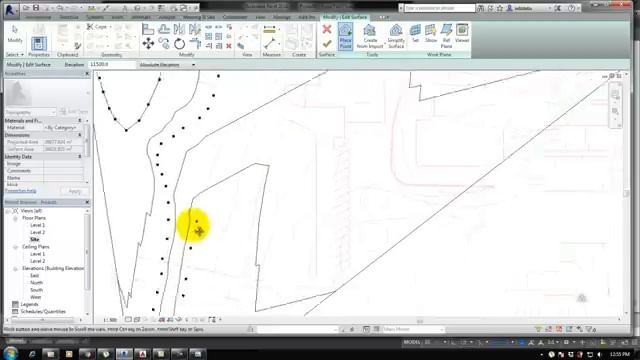Image resolution: width=640 pixels, height=360 pixels.
Task: Select the Ref Plane tool
Action: click(446, 36)
